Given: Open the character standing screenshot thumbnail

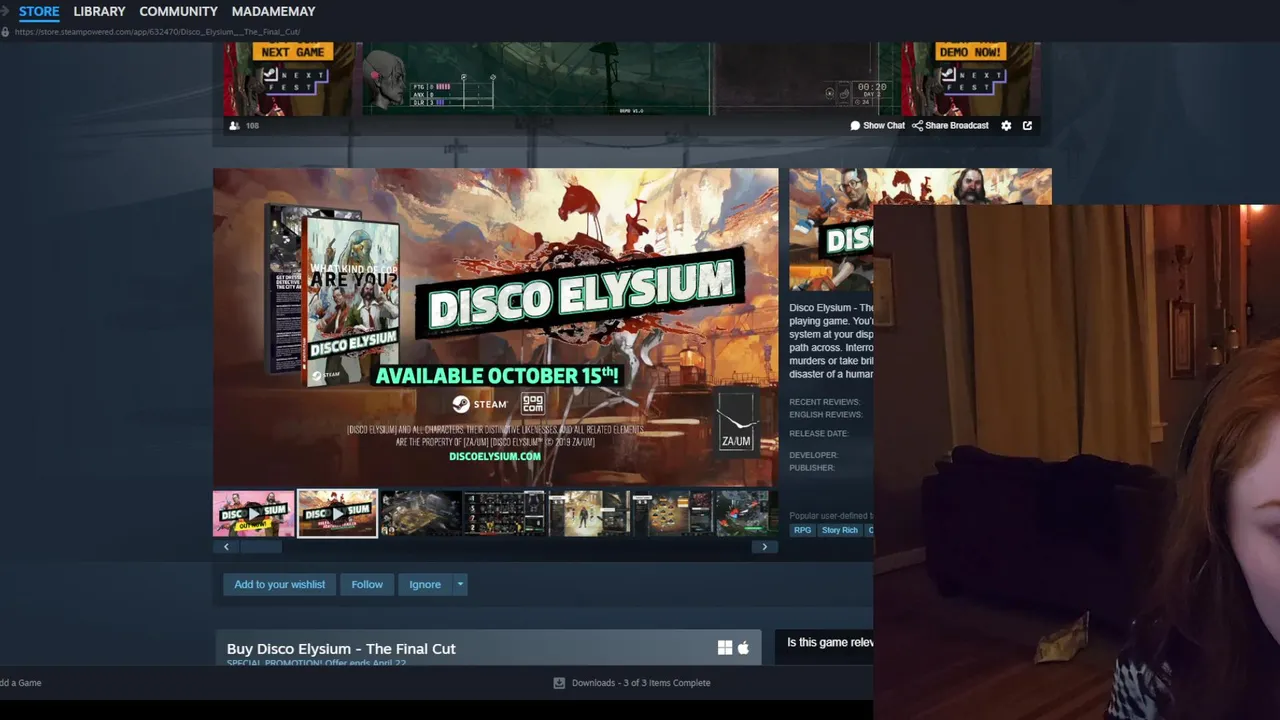Looking at the screenshot, I should pos(589,513).
